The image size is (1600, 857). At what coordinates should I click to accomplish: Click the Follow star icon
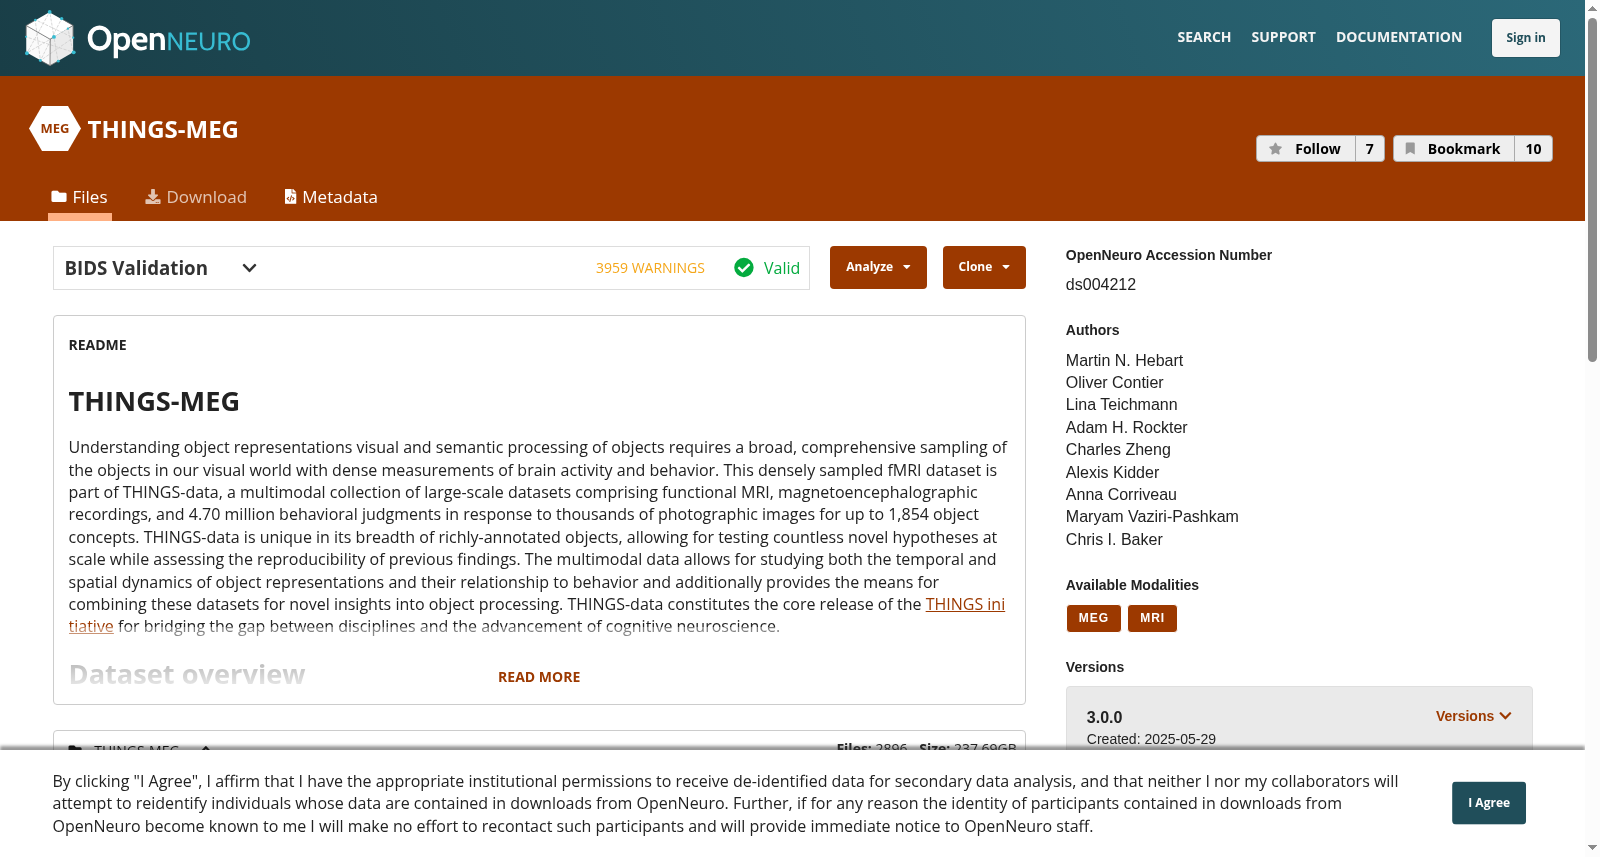pos(1275,149)
